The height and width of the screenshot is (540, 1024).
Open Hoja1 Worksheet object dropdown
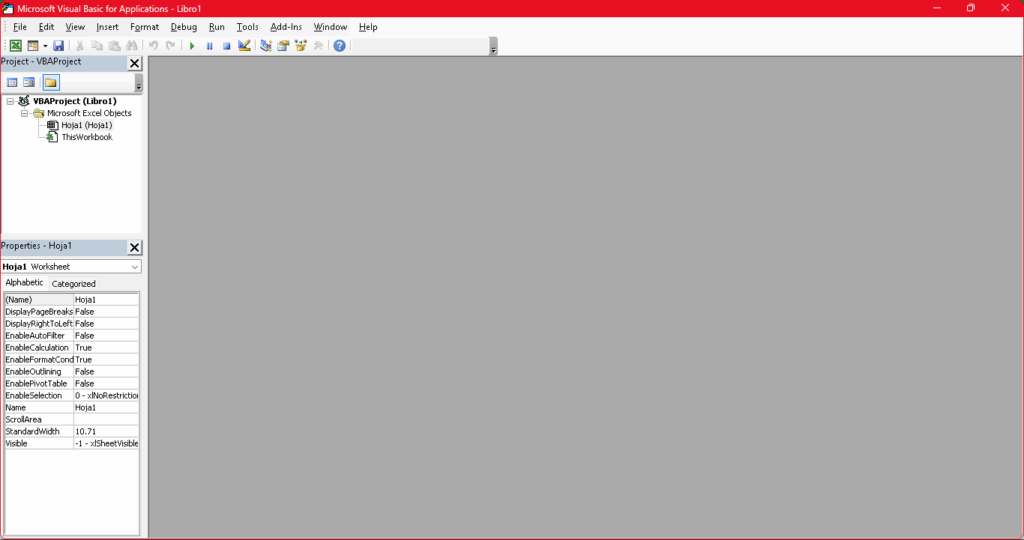pos(135,266)
